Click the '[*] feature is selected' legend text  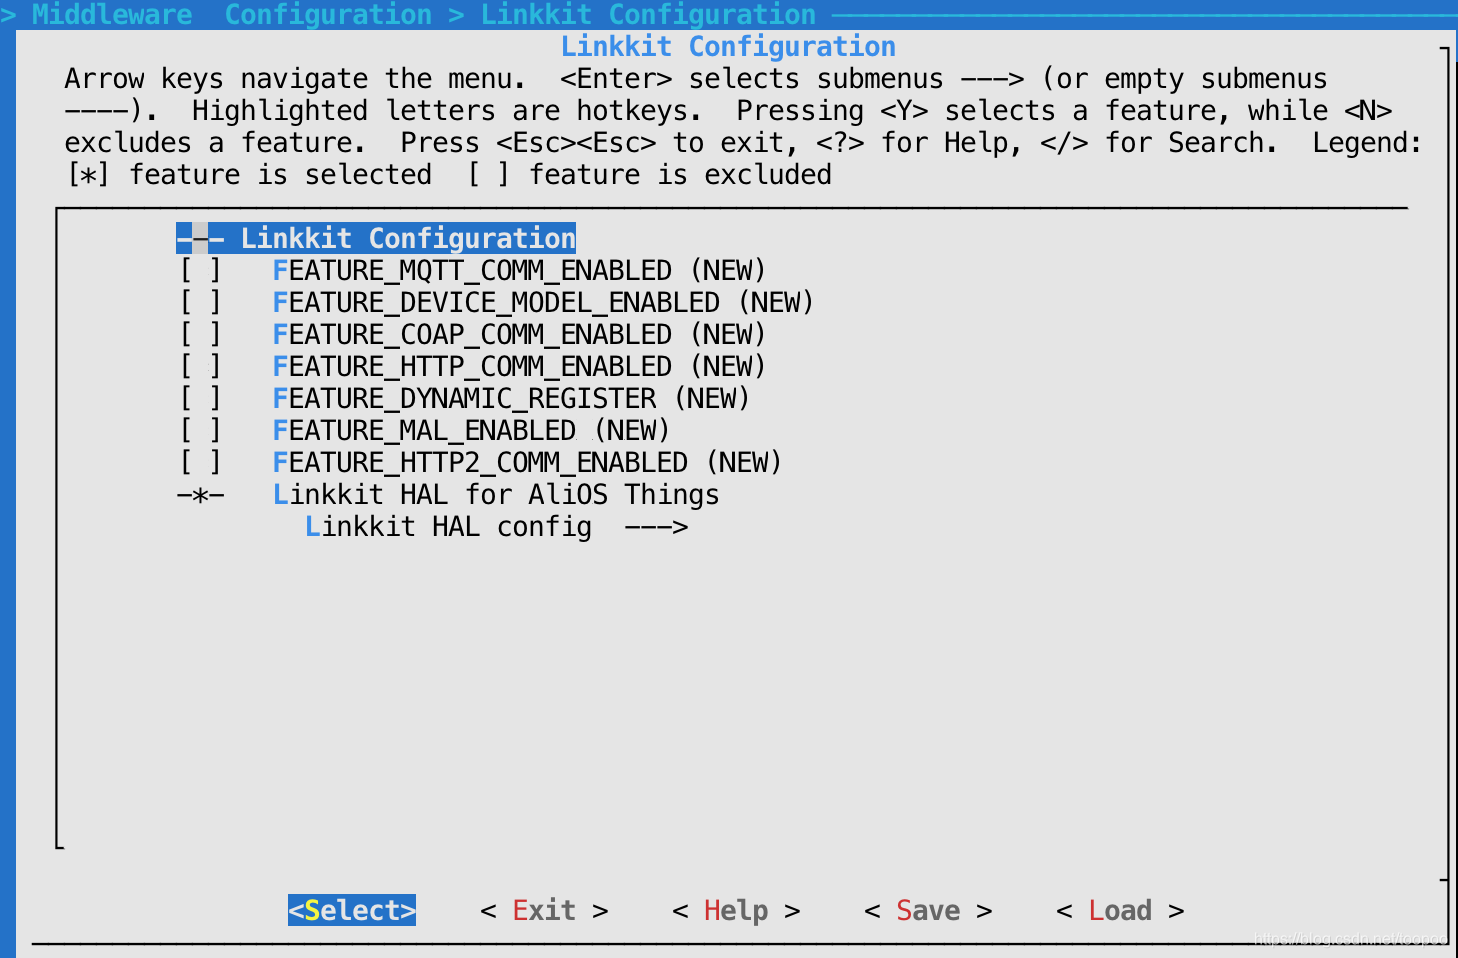tap(249, 175)
